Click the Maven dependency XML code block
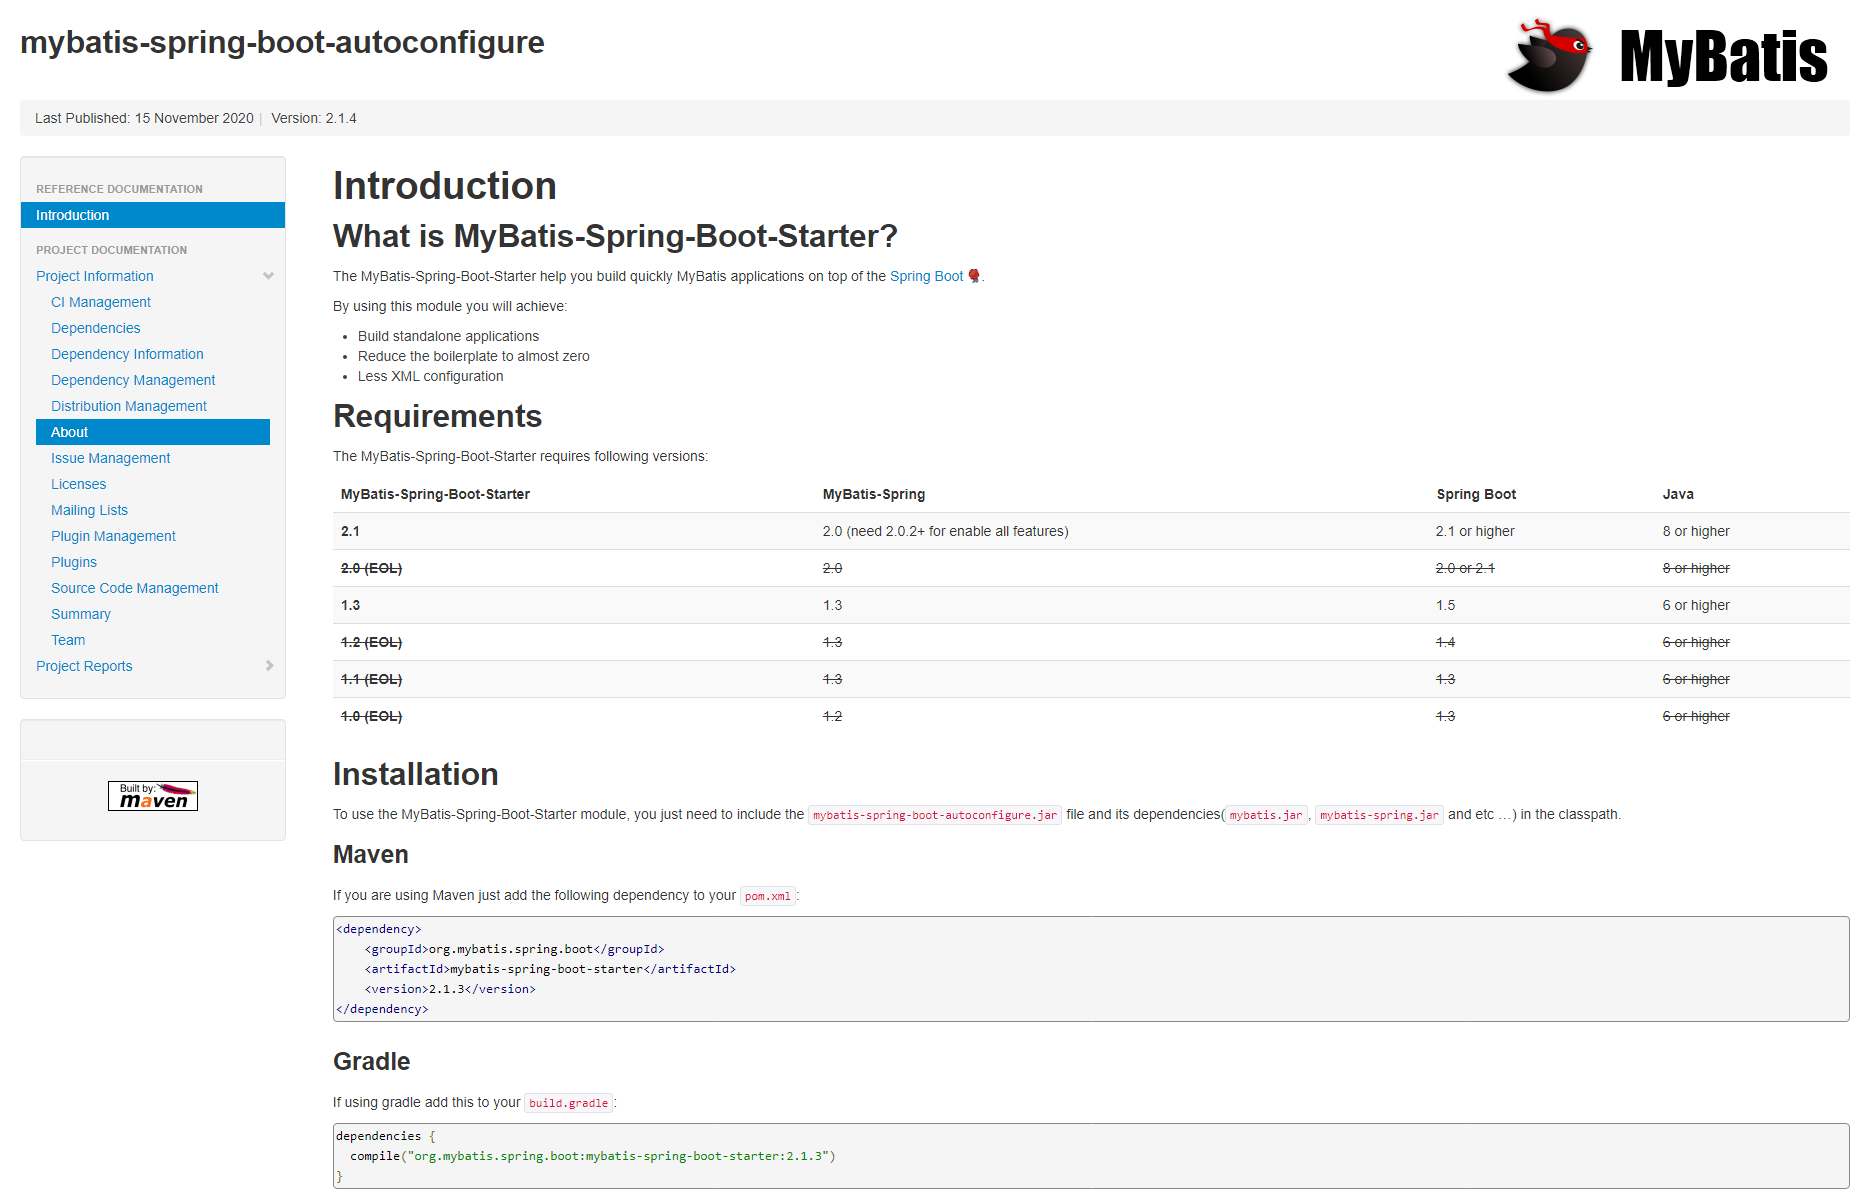 tap(1091, 969)
